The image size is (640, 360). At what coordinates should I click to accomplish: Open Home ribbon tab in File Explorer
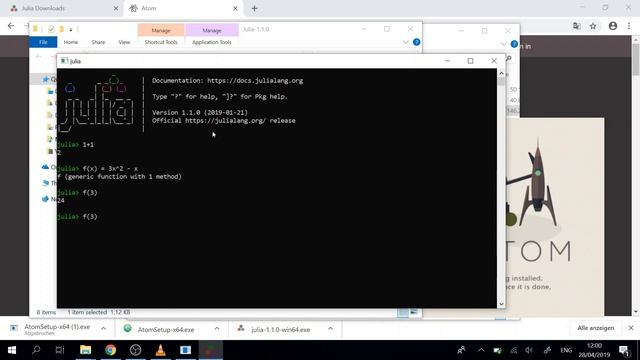(x=71, y=42)
